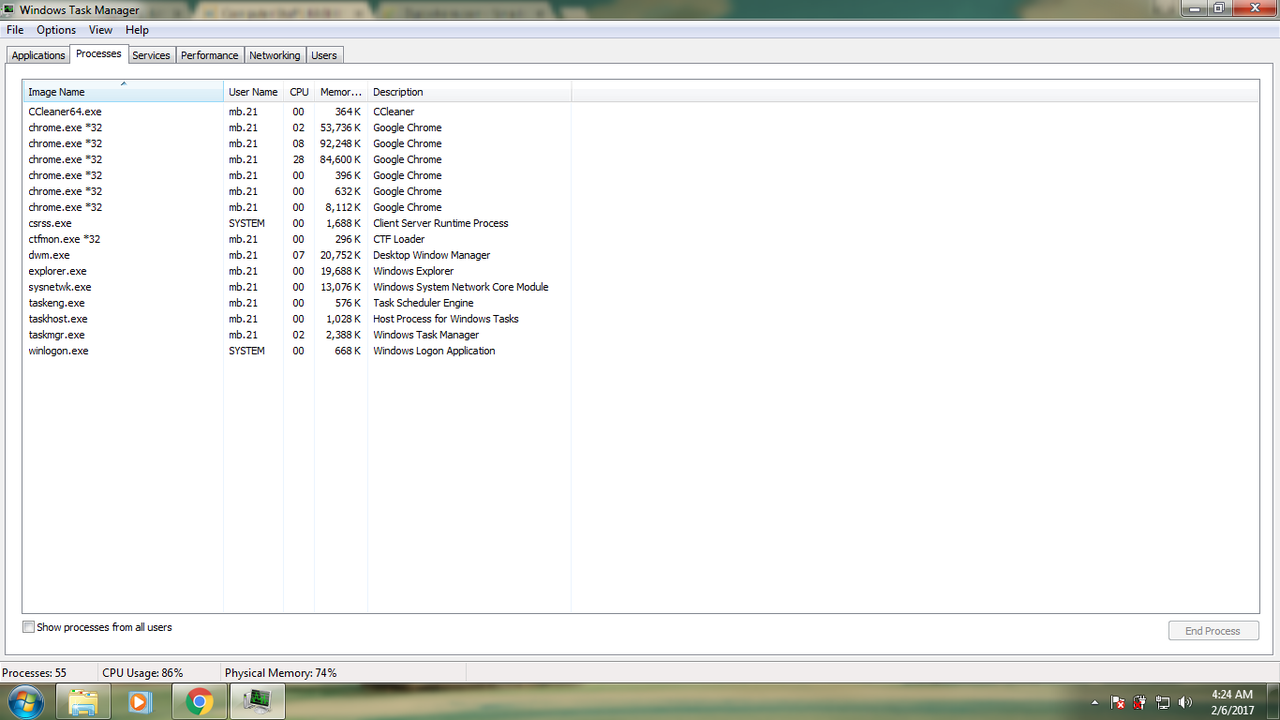Image resolution: width=1280 pixels, height=720 pixels.
Task: Select the Processes tab
Action: pos(98,53)
